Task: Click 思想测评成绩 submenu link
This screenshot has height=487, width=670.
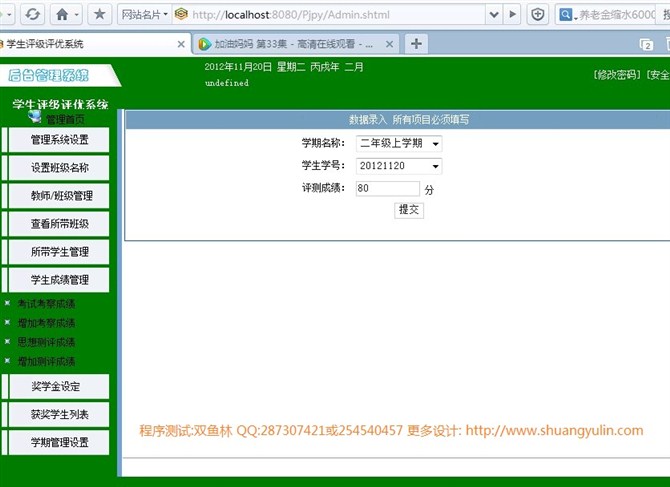Action: point(46,342)
